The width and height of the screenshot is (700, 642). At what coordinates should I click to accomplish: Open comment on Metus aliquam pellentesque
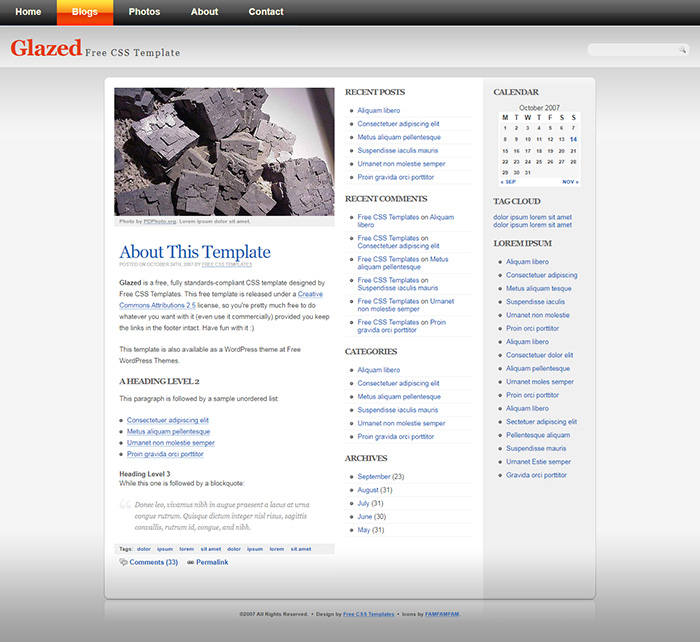(x=403, y=263)
